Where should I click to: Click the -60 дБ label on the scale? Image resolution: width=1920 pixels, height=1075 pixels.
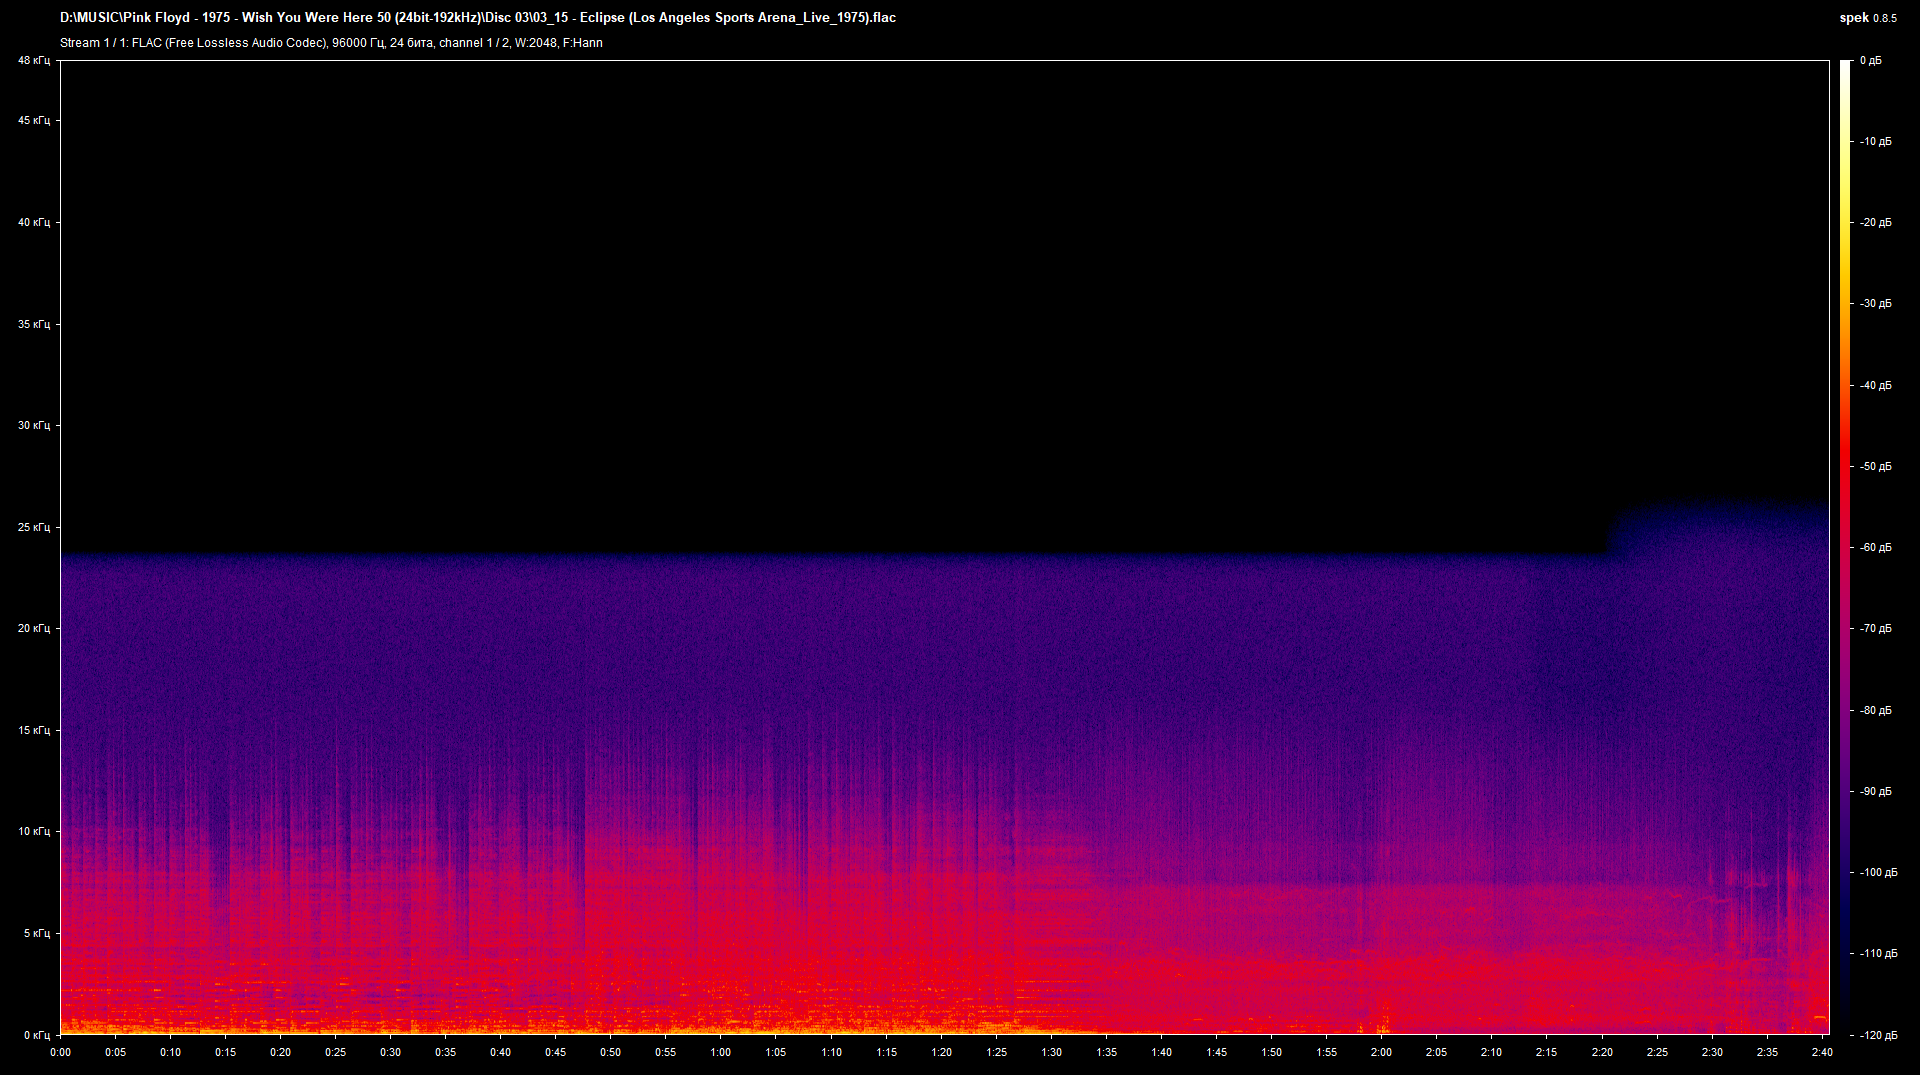[1875, 547]
